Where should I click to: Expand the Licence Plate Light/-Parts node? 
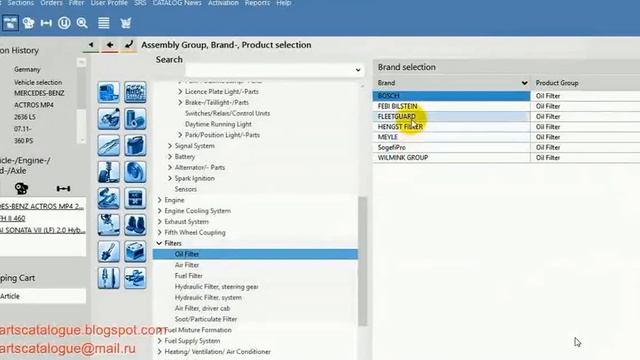[180, 92]
